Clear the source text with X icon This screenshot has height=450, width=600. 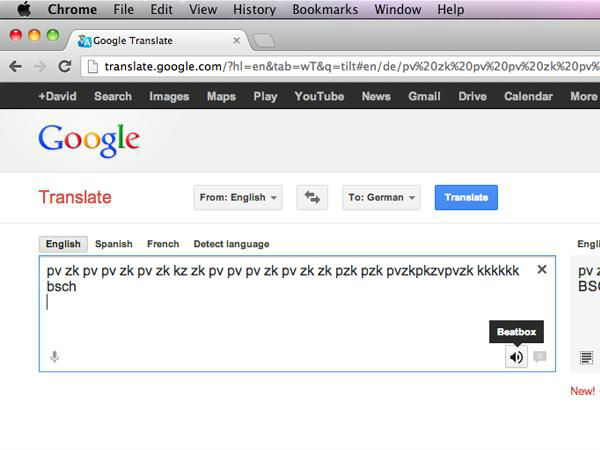point(541,269)
